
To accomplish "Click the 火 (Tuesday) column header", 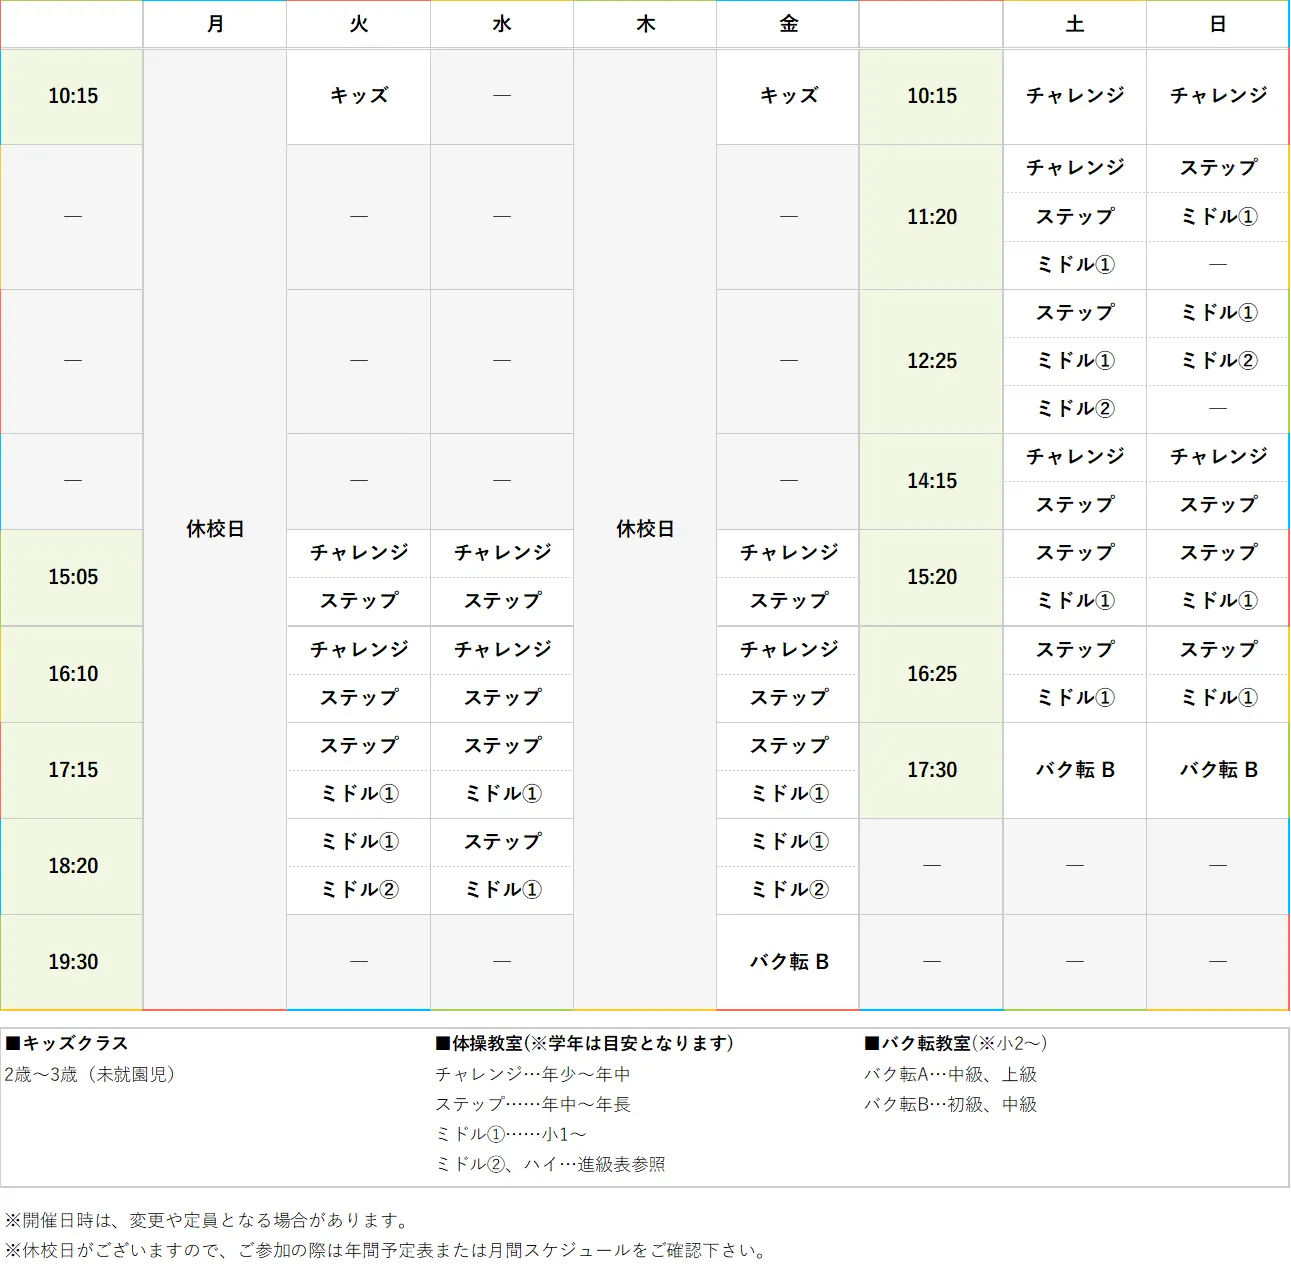I will (358, 24).
